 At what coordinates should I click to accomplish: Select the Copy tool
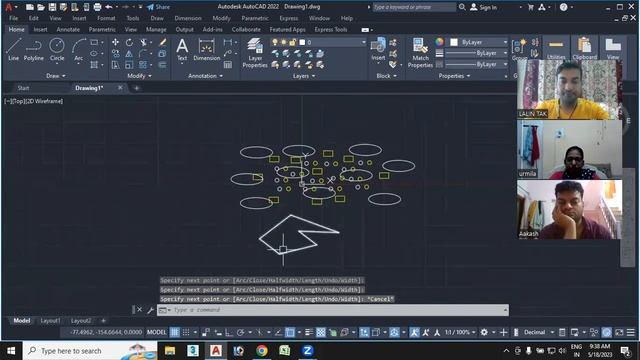[116, 53]
